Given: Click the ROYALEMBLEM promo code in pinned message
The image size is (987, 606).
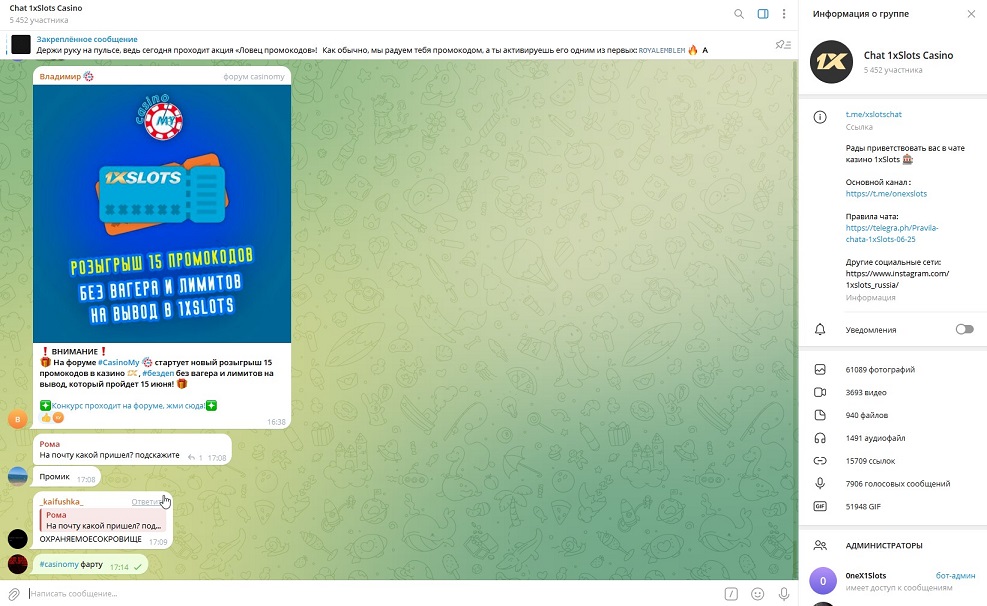Looking at the screenshot, I should (662, 50).
